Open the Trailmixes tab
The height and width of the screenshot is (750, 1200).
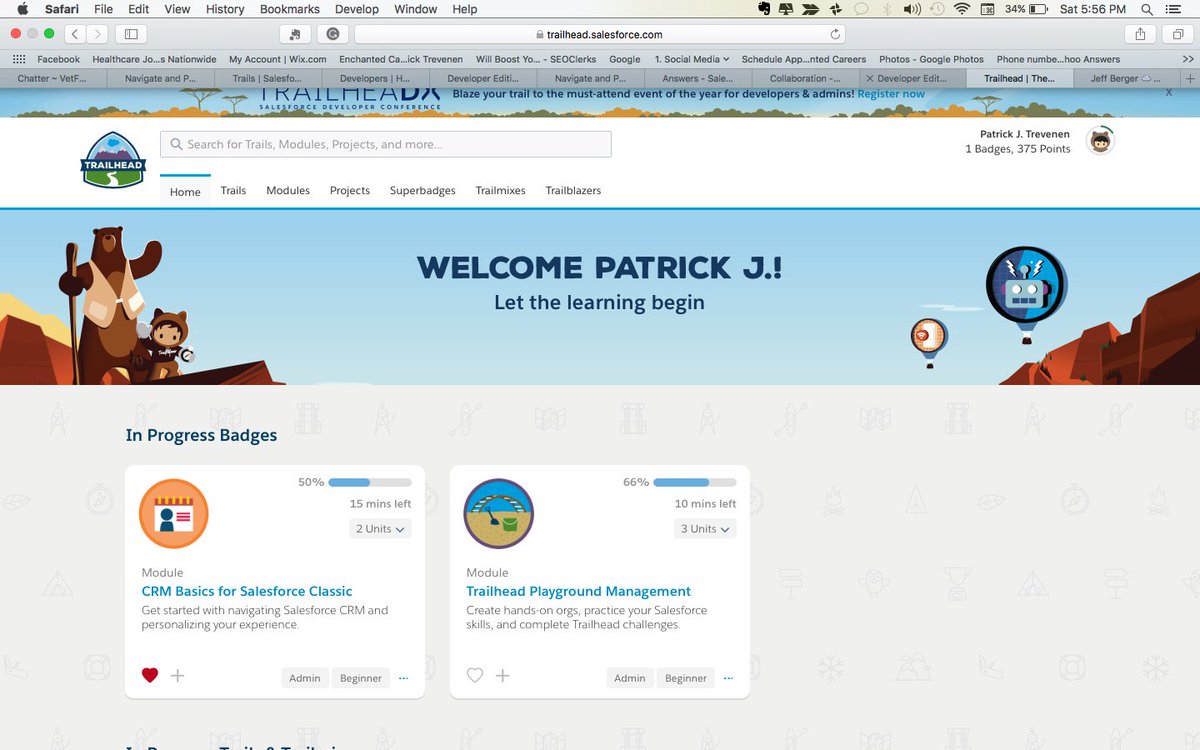pos(501,190)
